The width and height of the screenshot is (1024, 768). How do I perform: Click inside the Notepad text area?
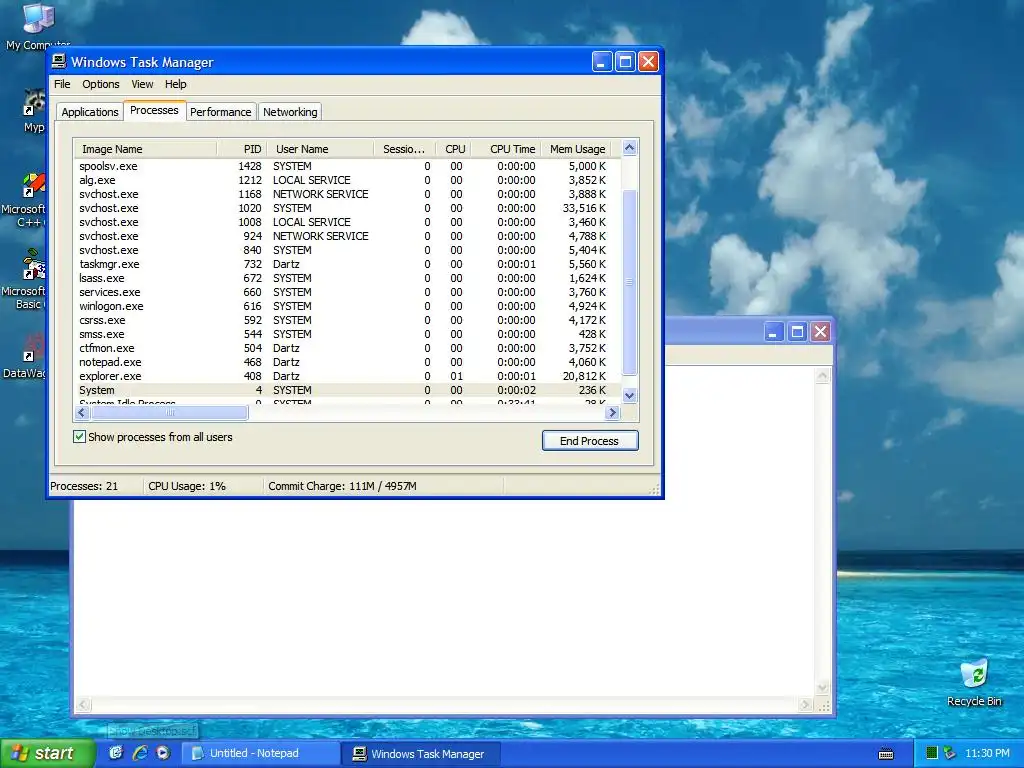[x=444, y=598]
